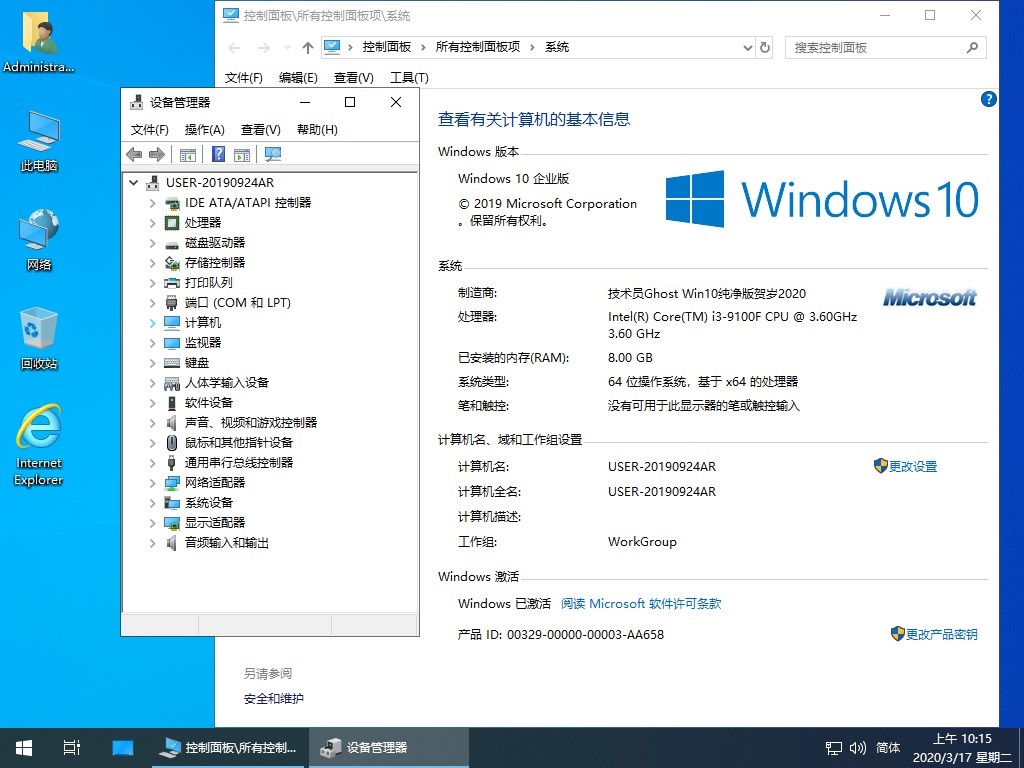The height and width of the screenshot is (768, 1024).
Task: Click the 搜索控制面板 search field
Action: tap(886, 47)
